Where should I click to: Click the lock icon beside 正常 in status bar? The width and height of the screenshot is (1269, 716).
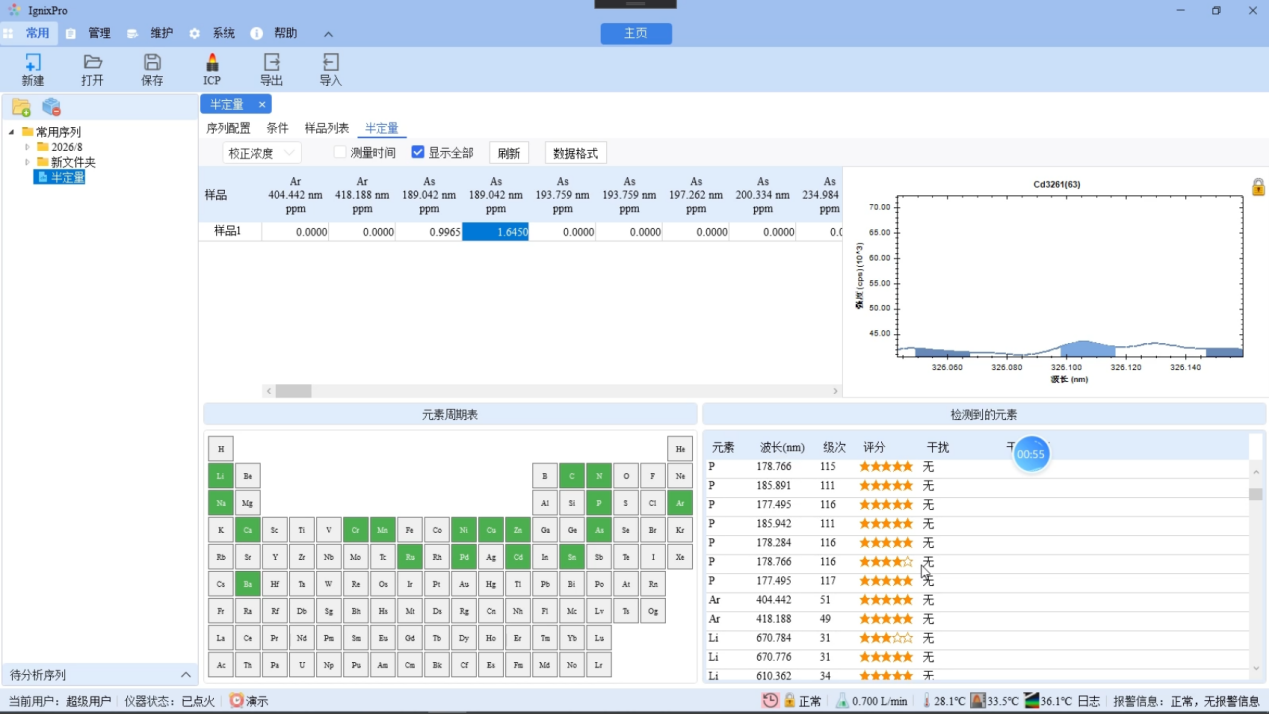[790, 701]
